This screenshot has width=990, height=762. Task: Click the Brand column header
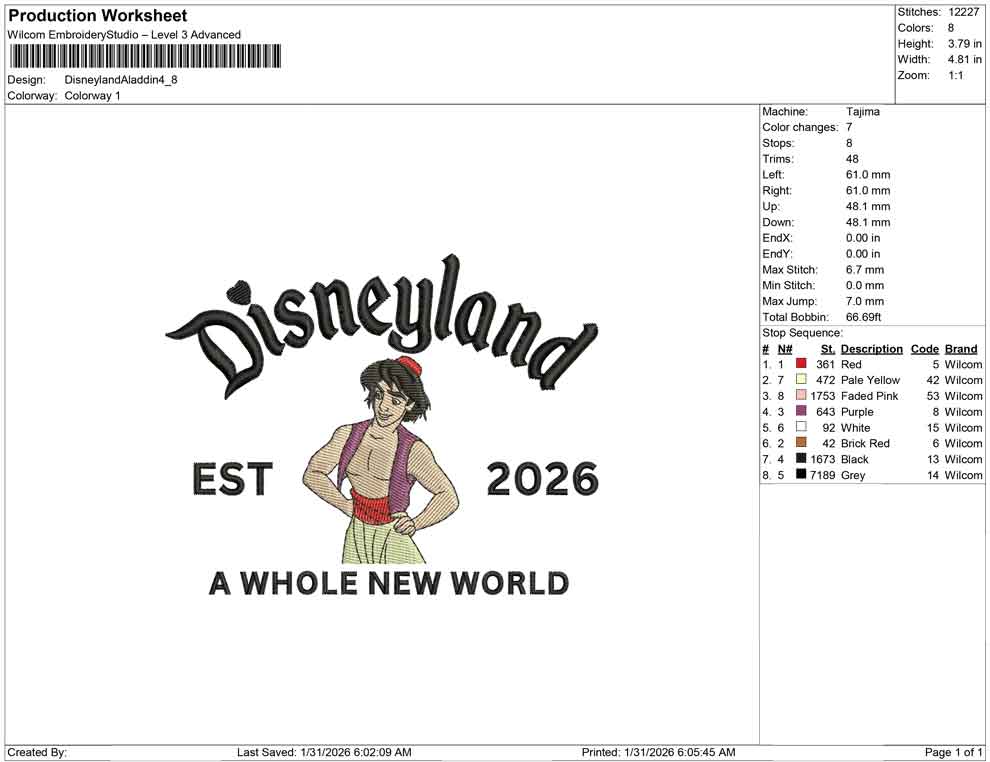(960, 348)
